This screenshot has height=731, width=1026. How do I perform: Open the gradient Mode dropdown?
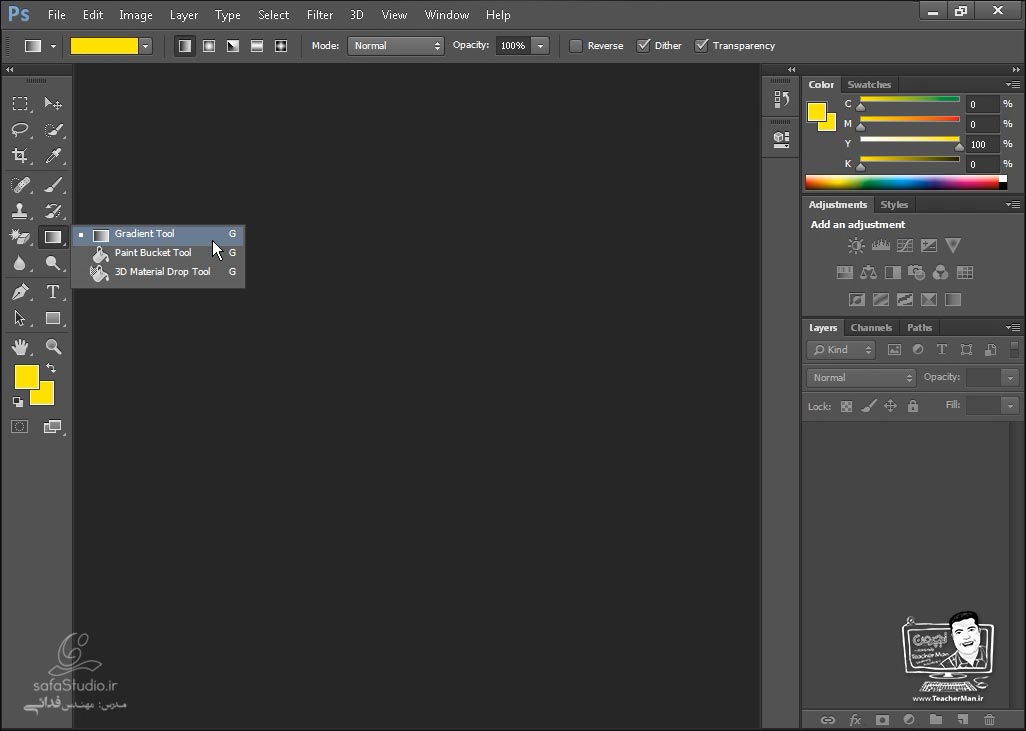click(396, 46)
